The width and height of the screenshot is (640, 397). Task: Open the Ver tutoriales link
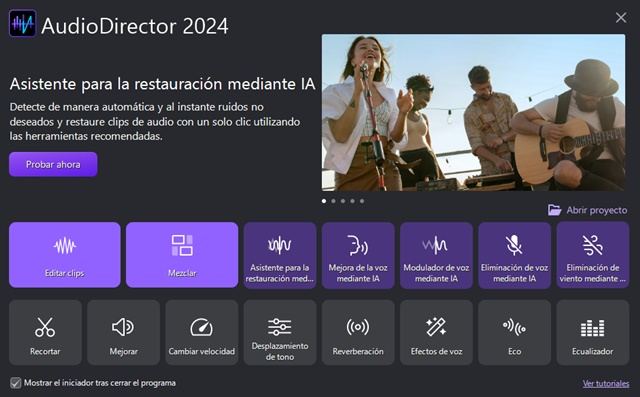(x=606, y=384)
